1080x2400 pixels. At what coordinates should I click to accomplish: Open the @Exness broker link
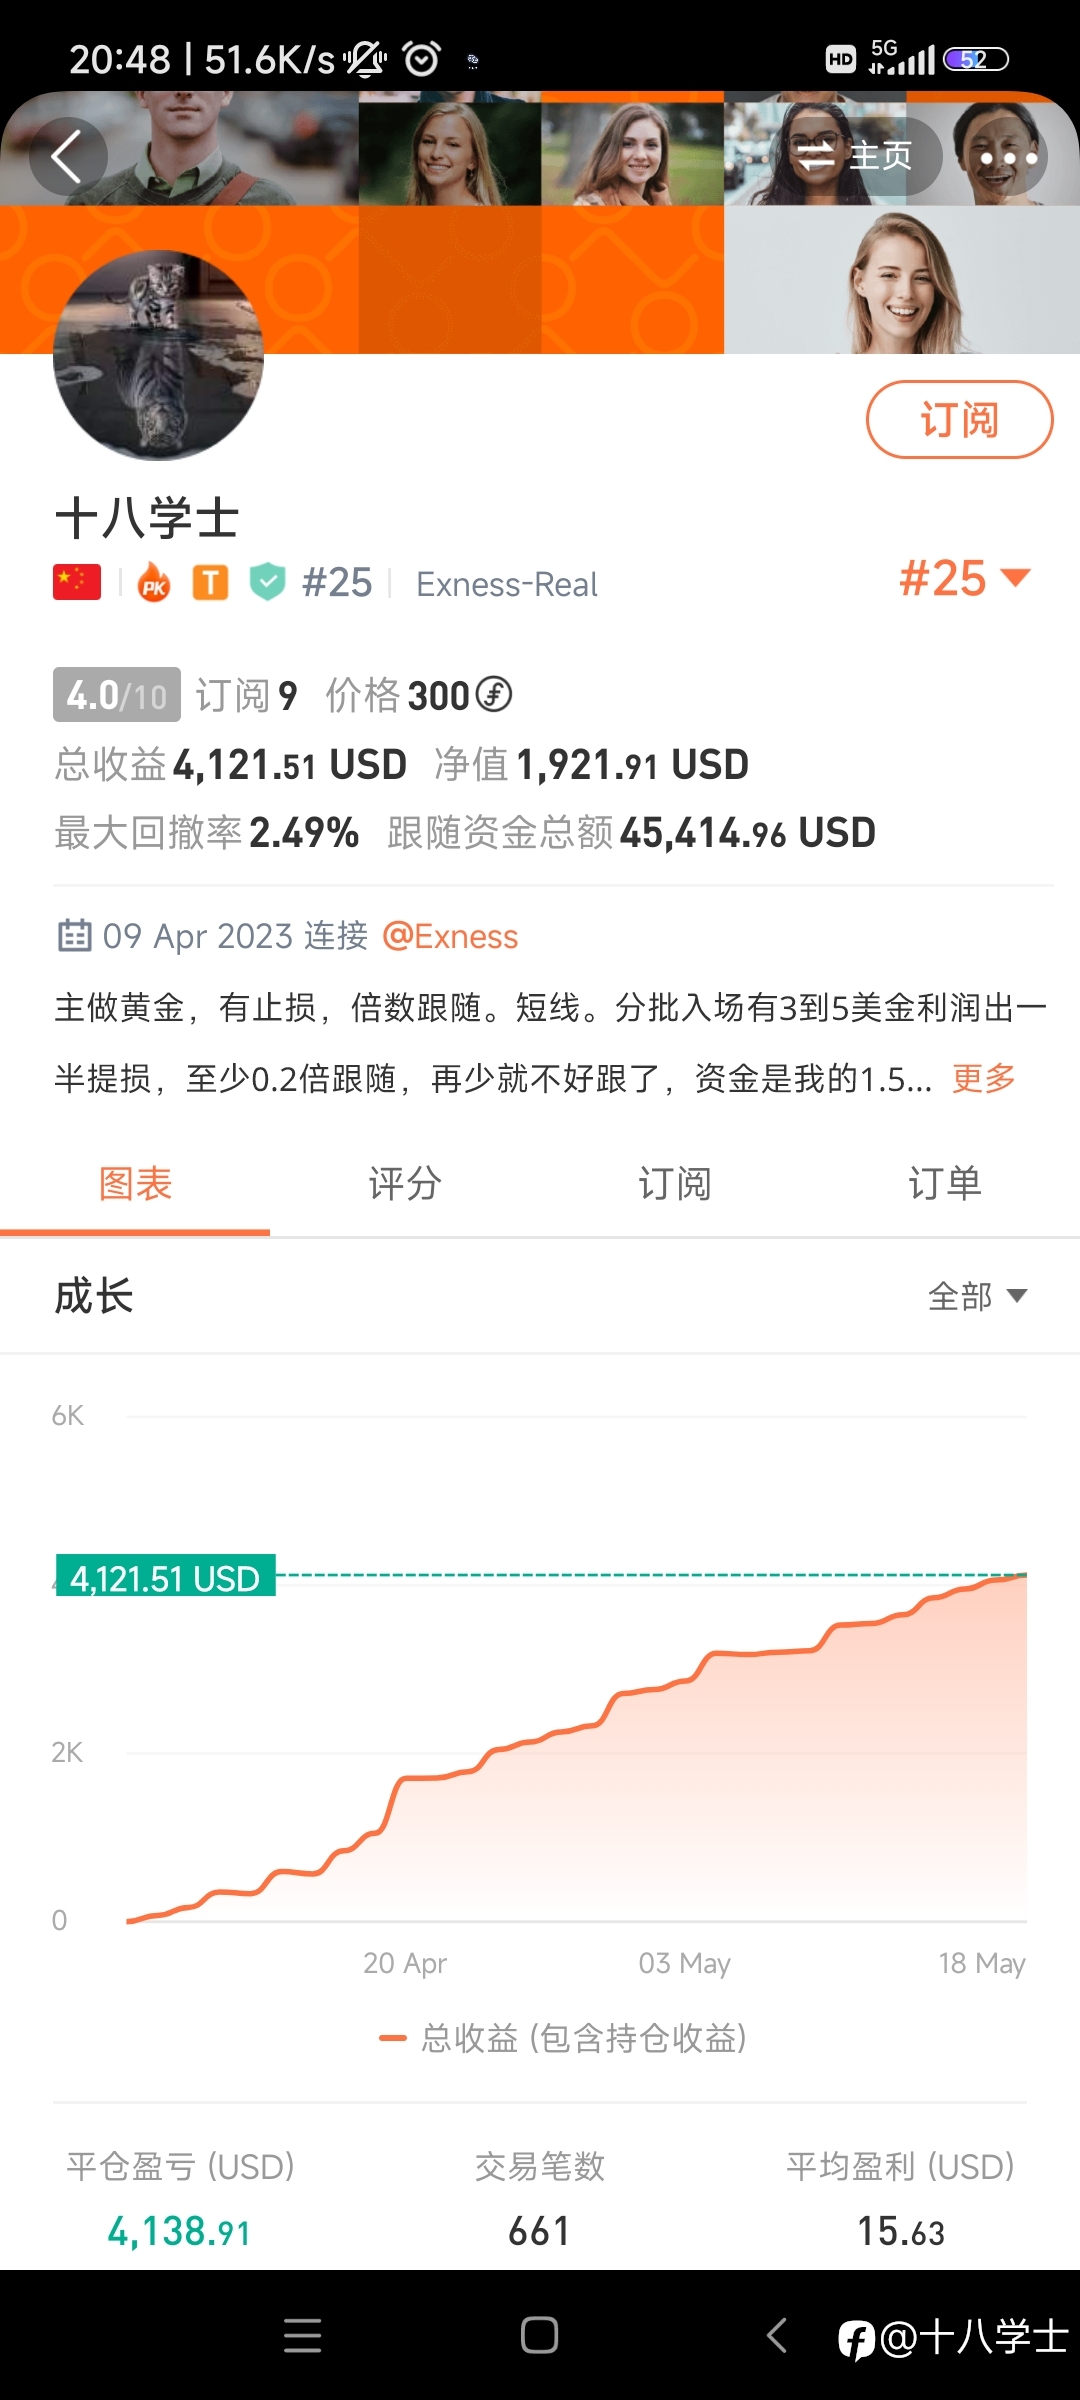(450, 936)
